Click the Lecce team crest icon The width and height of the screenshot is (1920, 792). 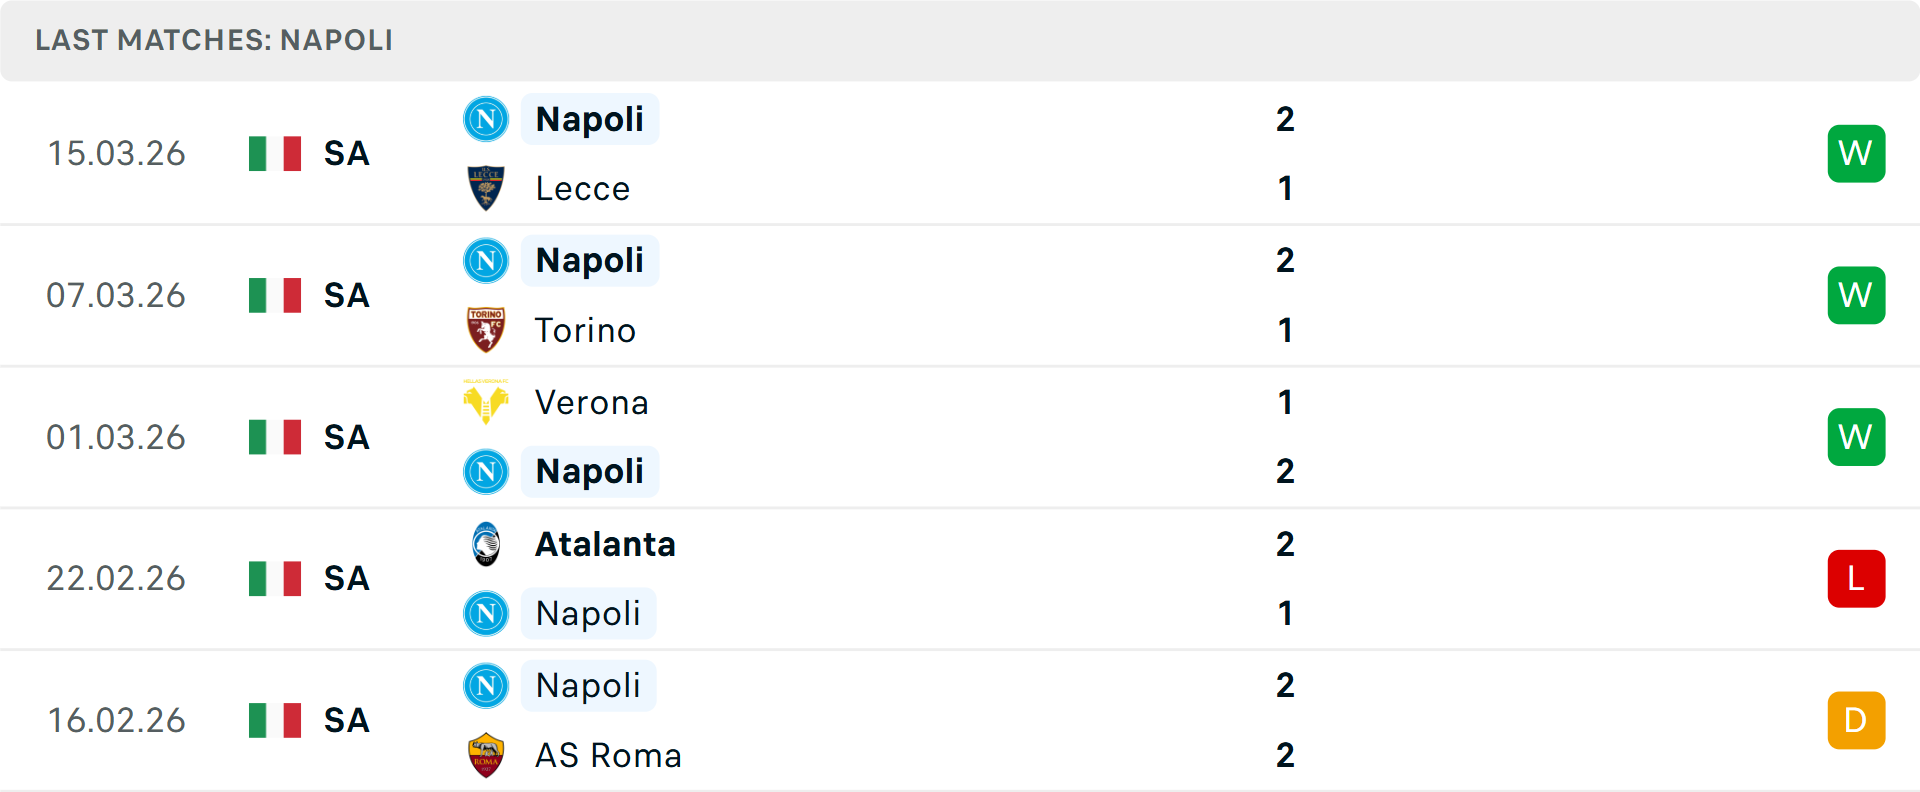[x=486, y=188]
